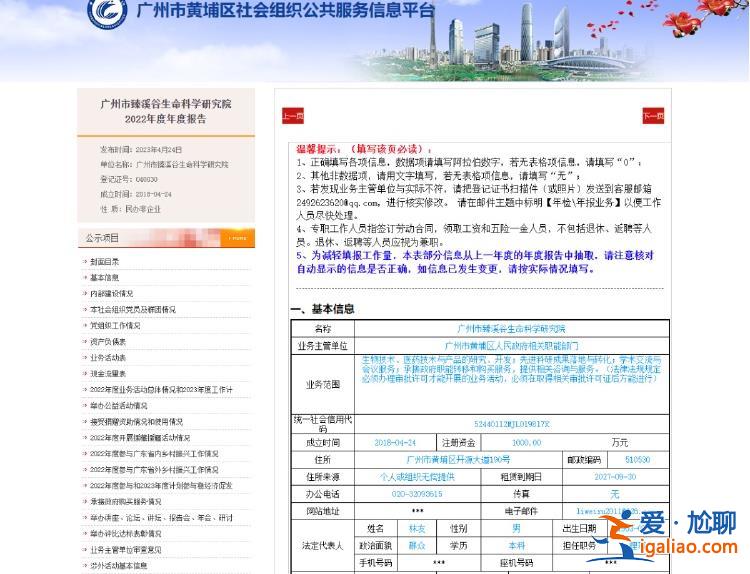Image resolution: width=750 pixels, height=574 pixels.
Task: Click the 学历 value 本科
Action: point(517,545)
